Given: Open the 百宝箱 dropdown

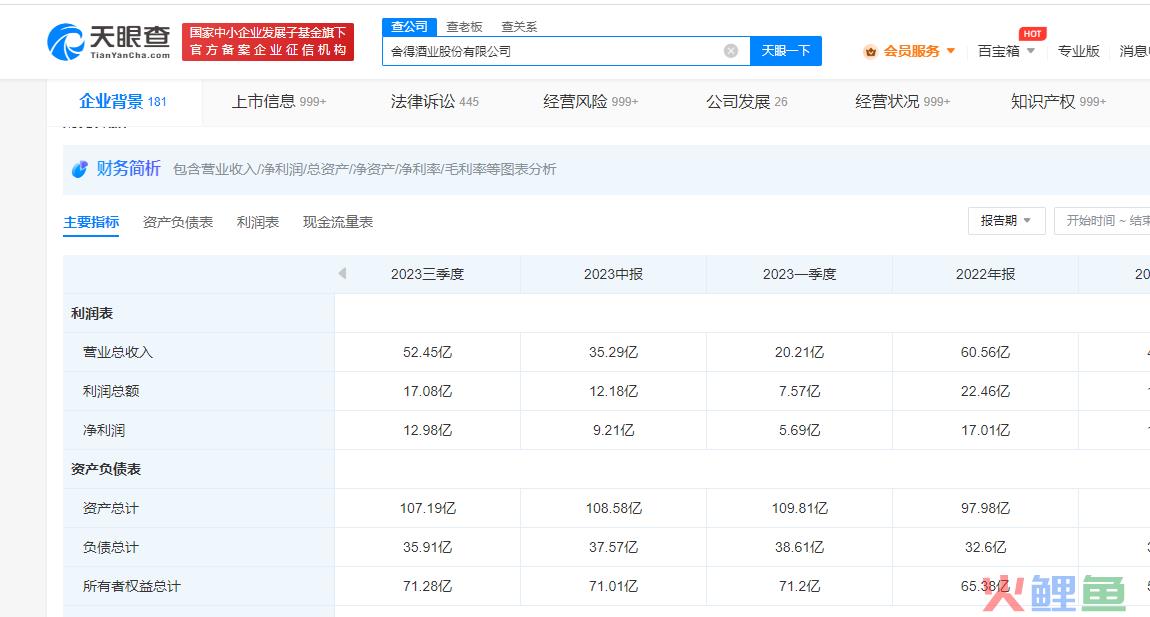Looking at the screenshot, I should point(1006,51).
